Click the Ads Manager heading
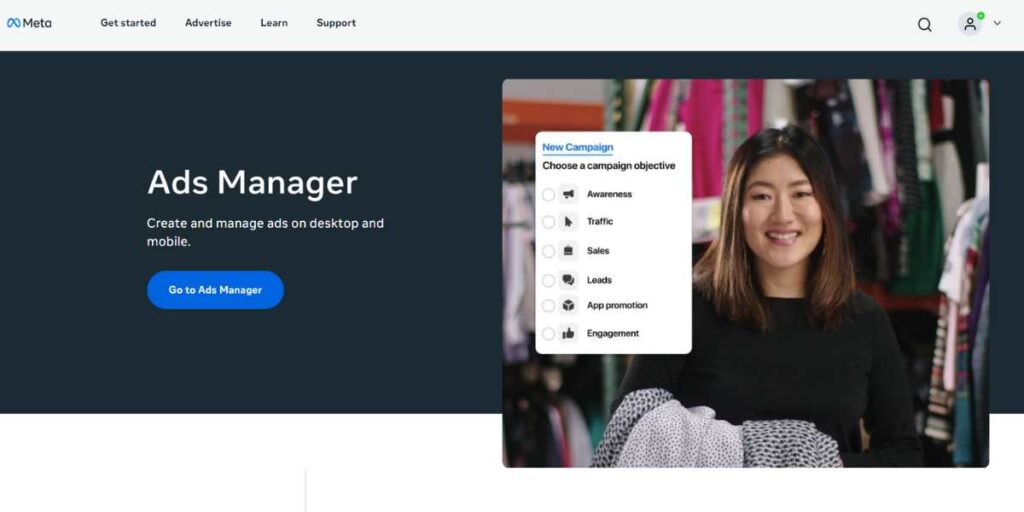This screenshot has height=512, width=1024. click(252, 182)
